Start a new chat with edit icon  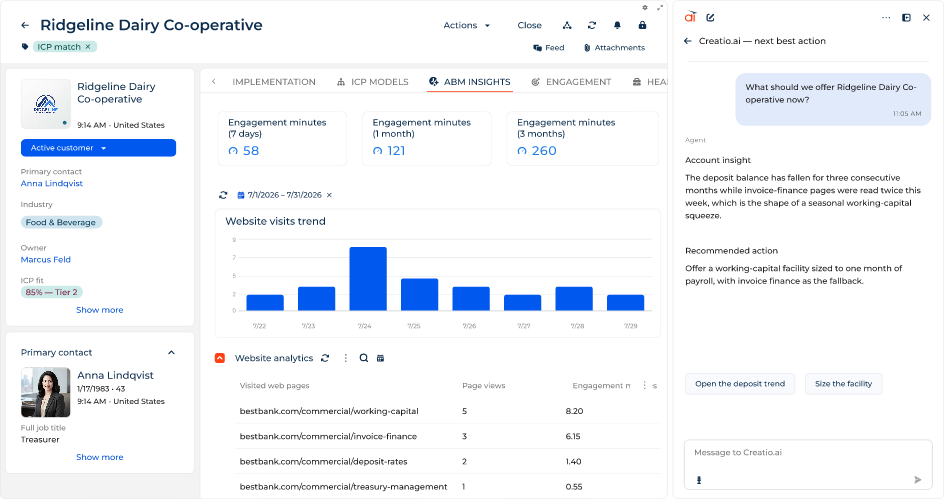coord(710,17)
